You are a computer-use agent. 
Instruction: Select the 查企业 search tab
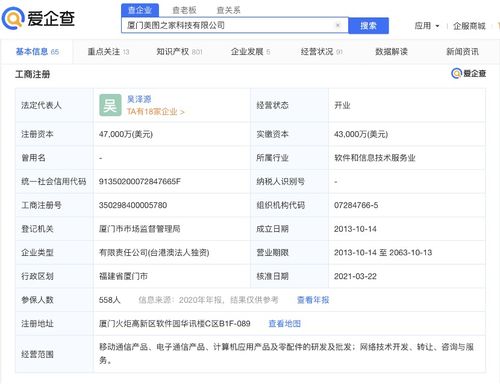click(x=140, y=10)
